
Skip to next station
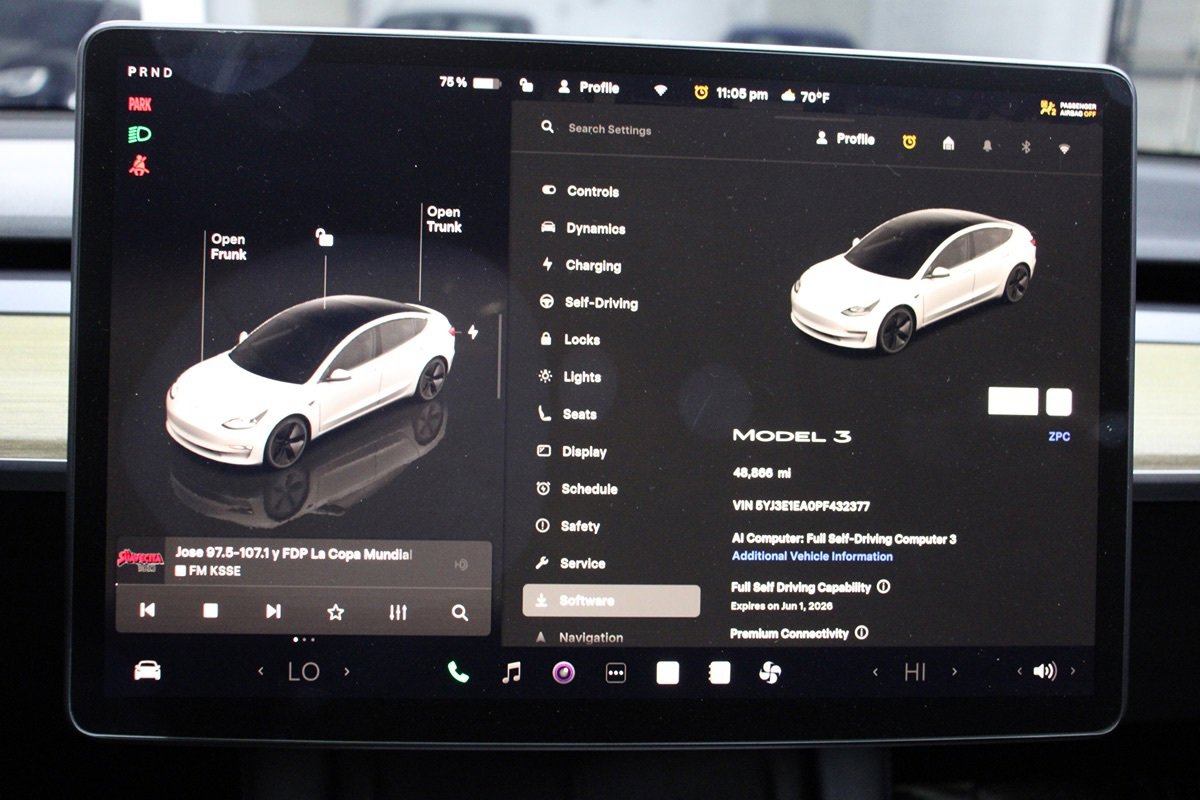click(273, 611)
